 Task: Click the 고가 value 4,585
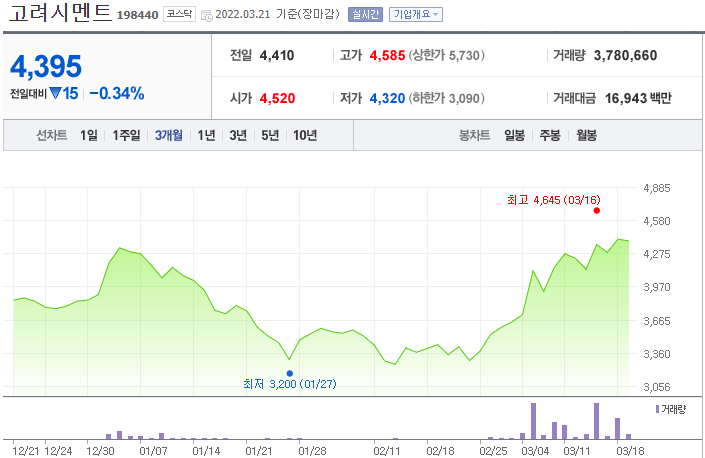pyautogui.click(x=387, y=55)
